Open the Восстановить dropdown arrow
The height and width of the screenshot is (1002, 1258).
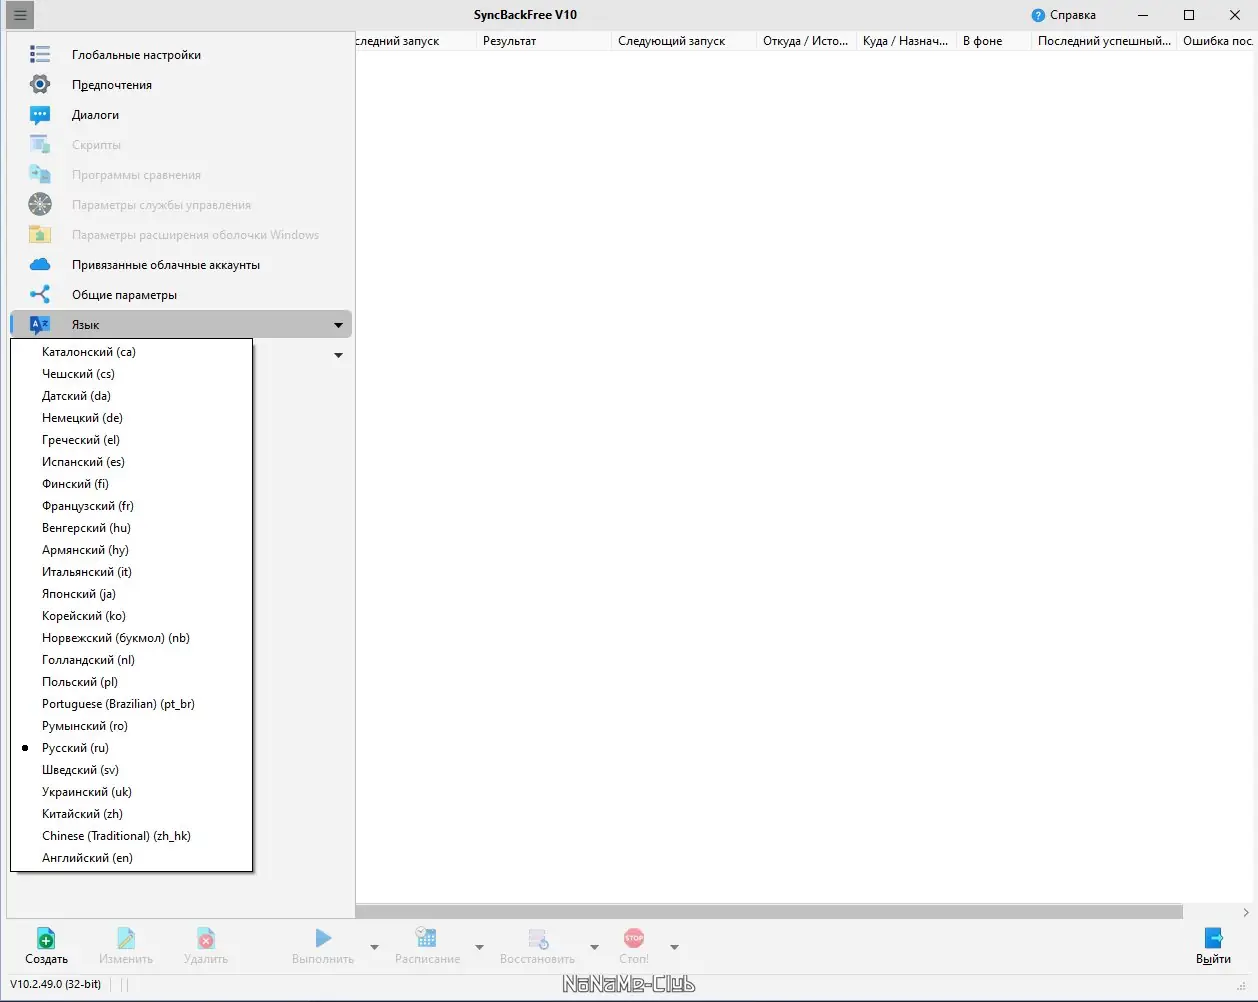(594, 947)
